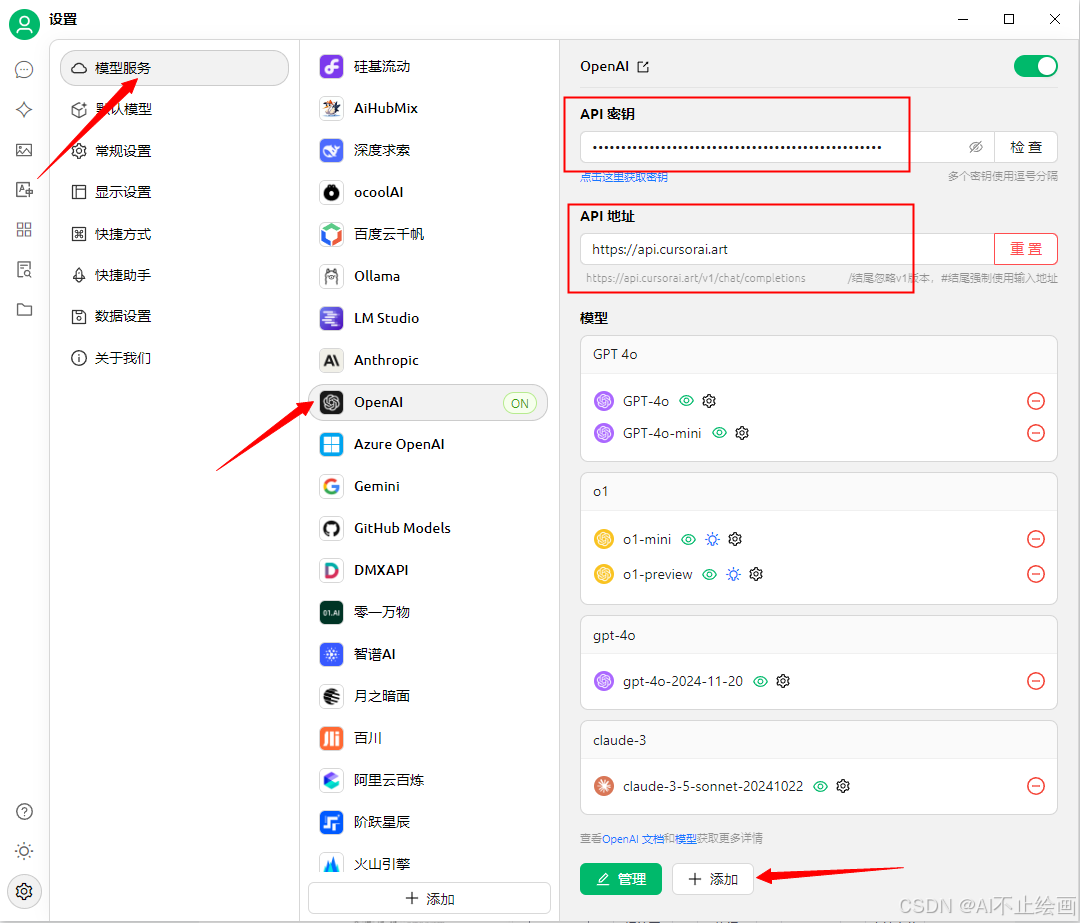Select the 深度求索 provider
The width and height of the screenshot is (1080, 923).
tap(428, 150)
